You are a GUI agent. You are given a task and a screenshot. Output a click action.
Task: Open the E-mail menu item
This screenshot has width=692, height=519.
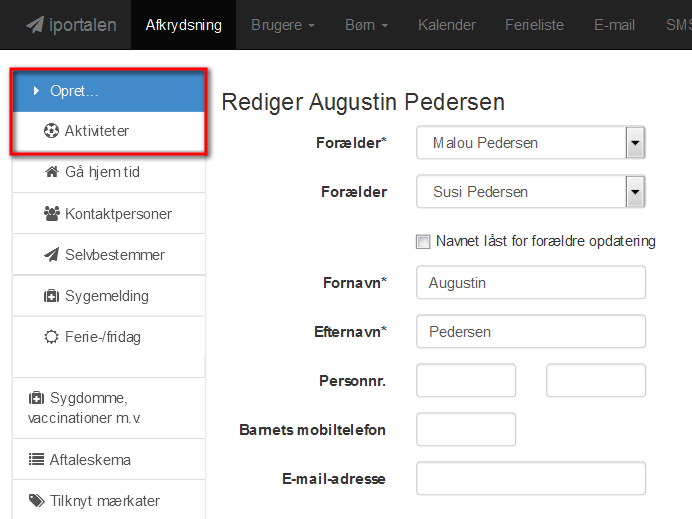(614, 25)
